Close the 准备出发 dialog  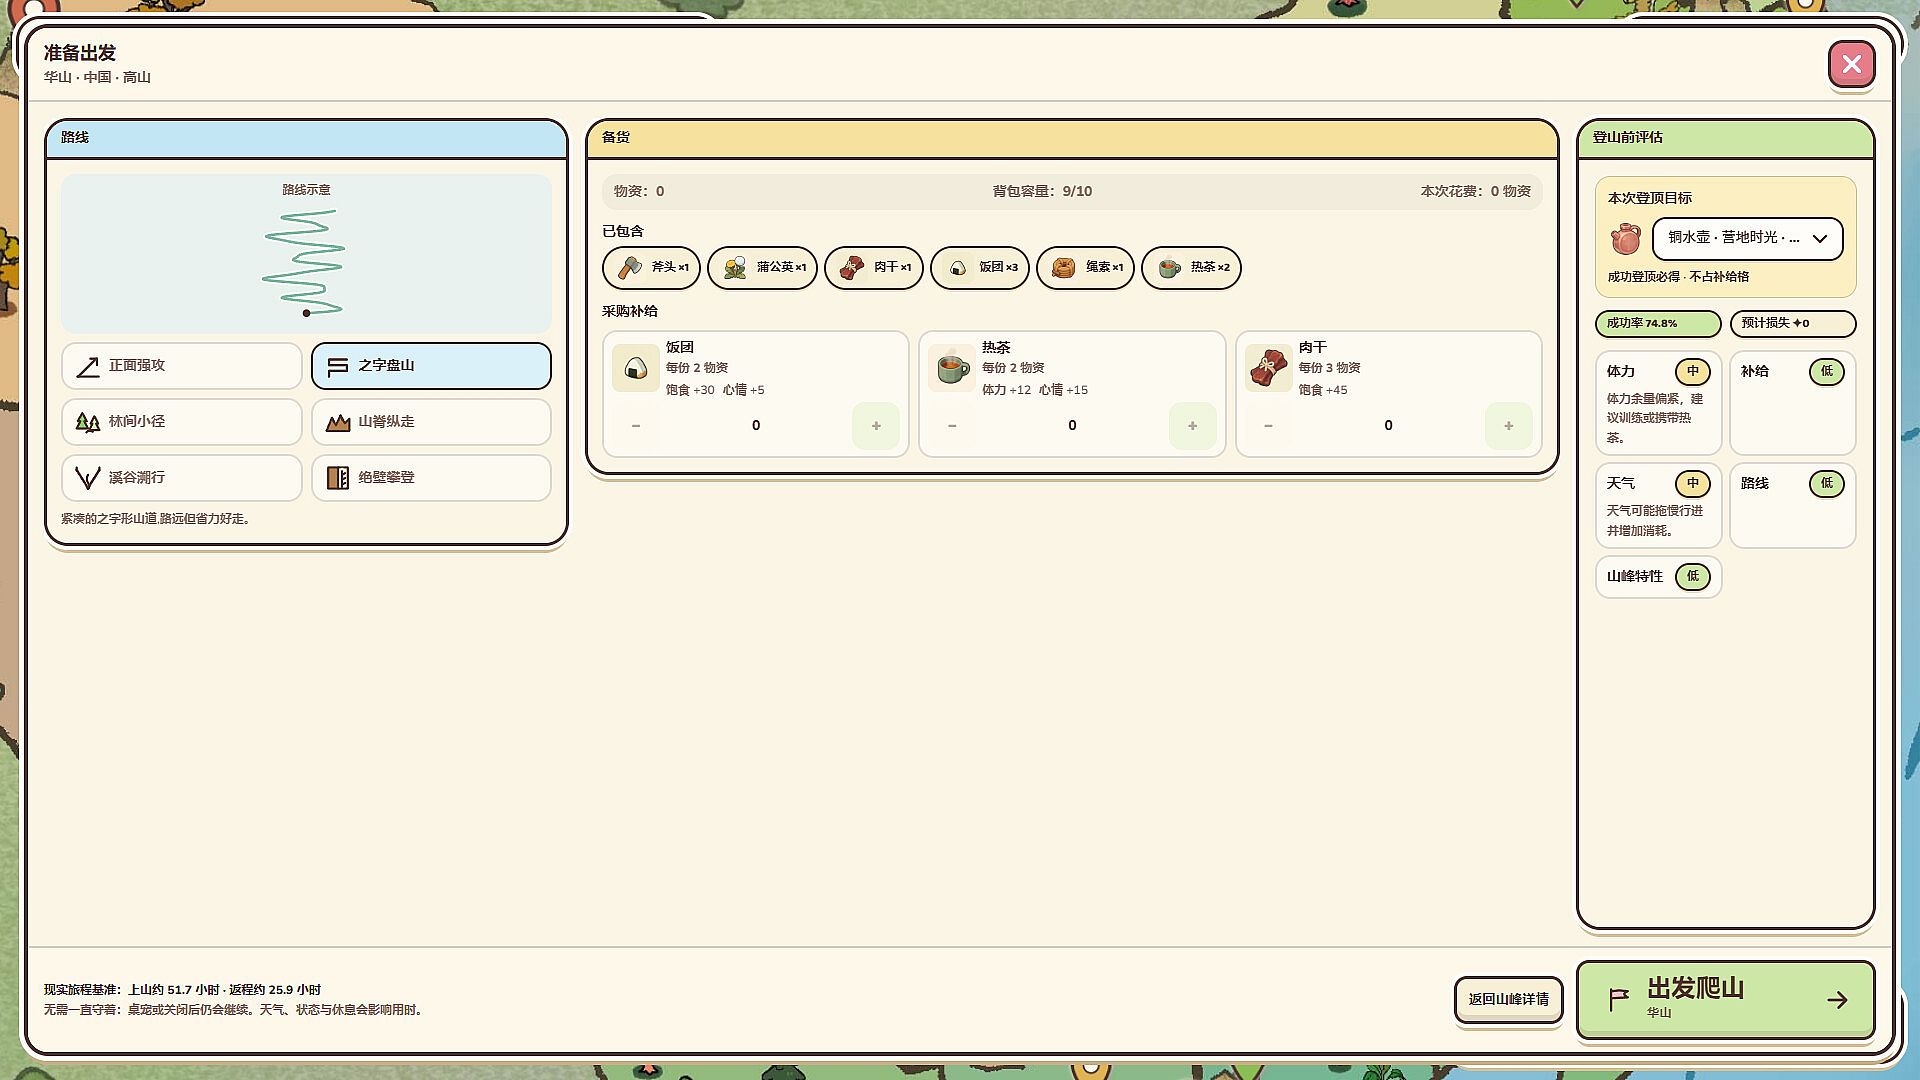1851,65
